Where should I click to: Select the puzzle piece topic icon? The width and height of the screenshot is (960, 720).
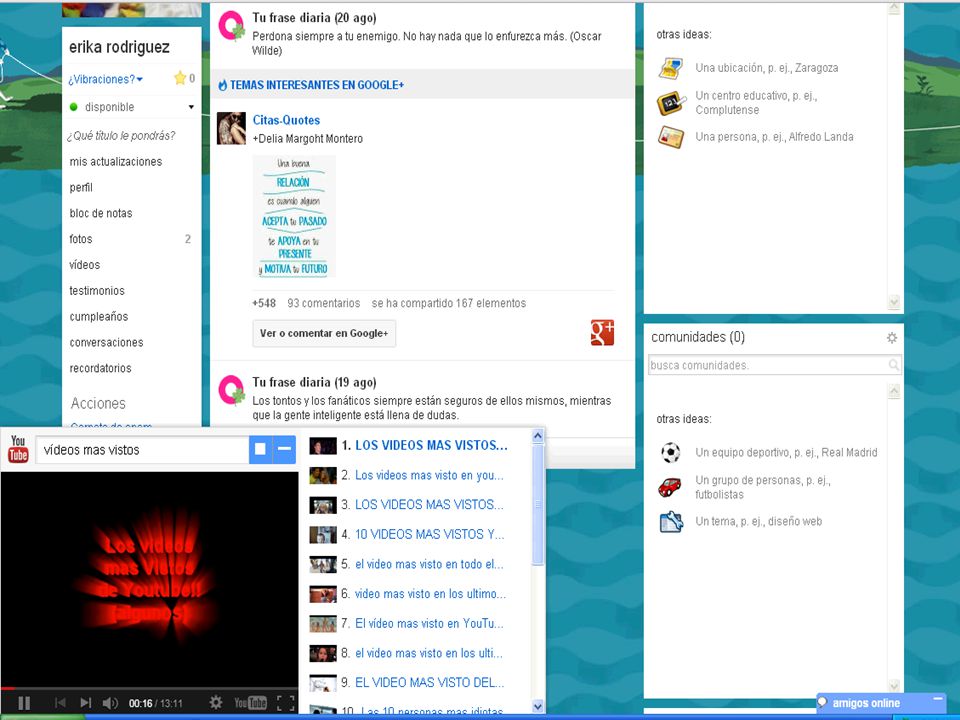click(671, 522)
